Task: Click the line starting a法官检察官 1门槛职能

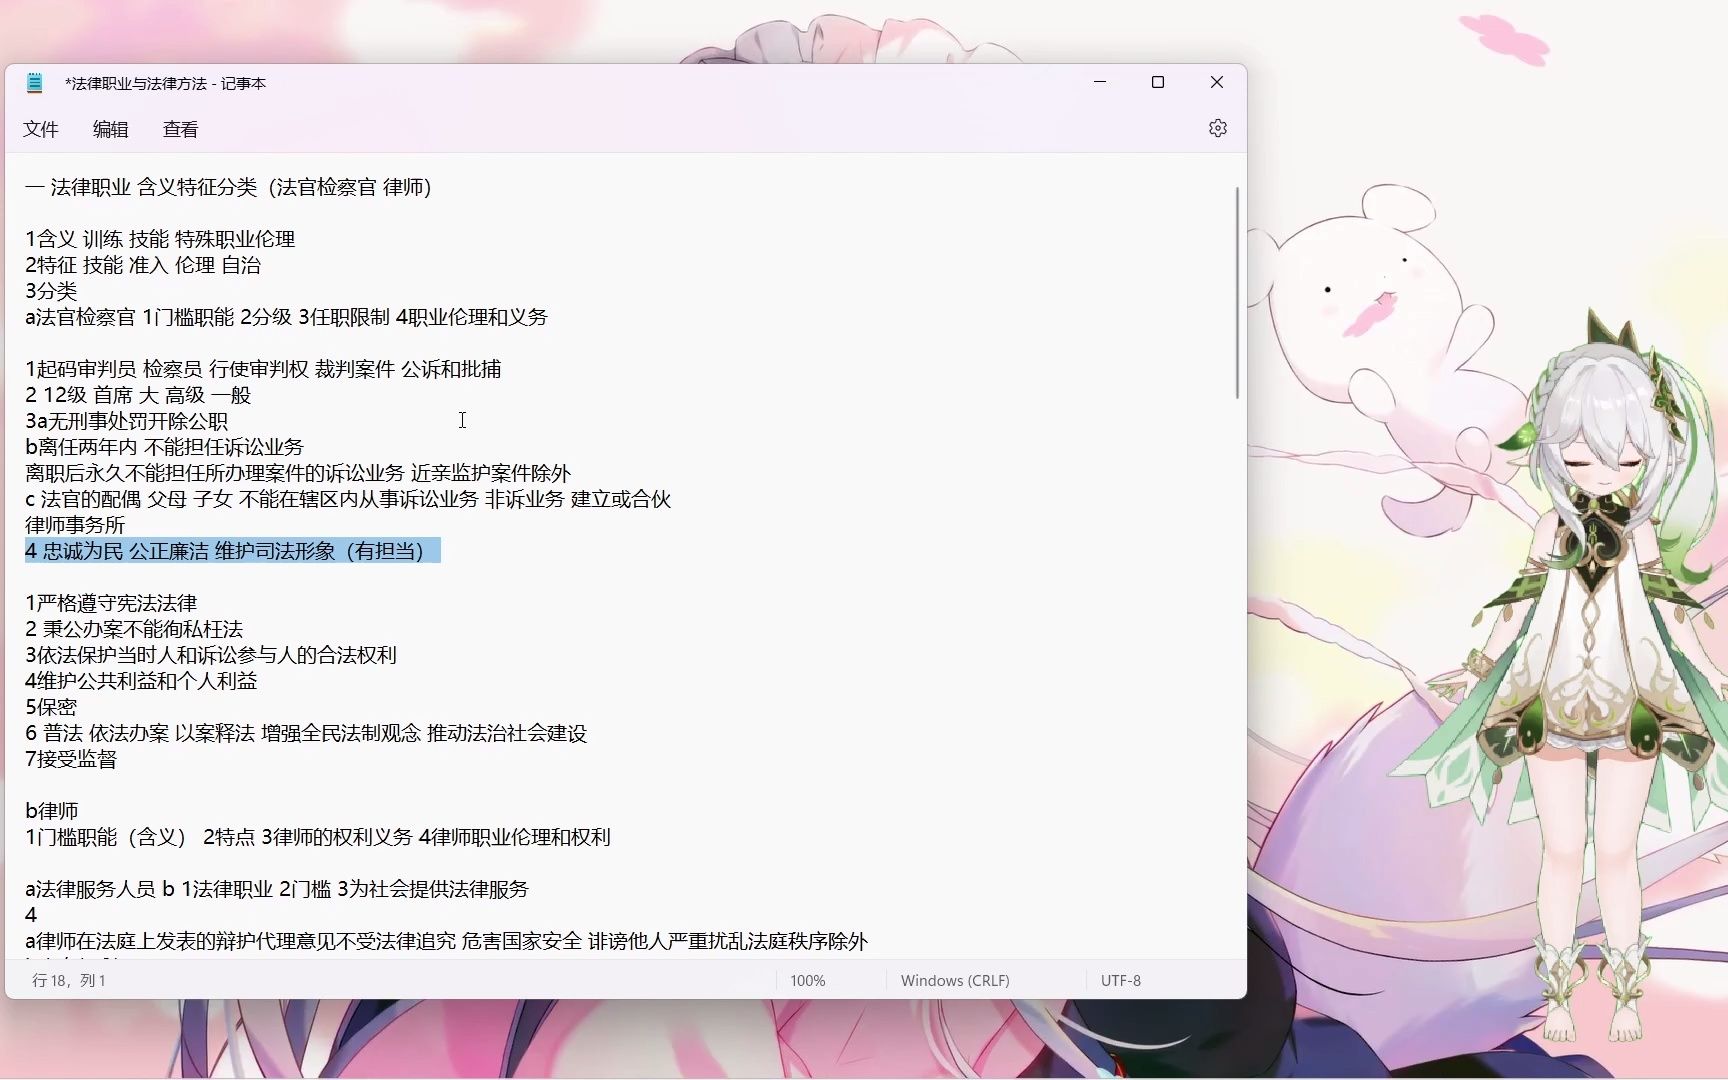Action: point(286,317)
